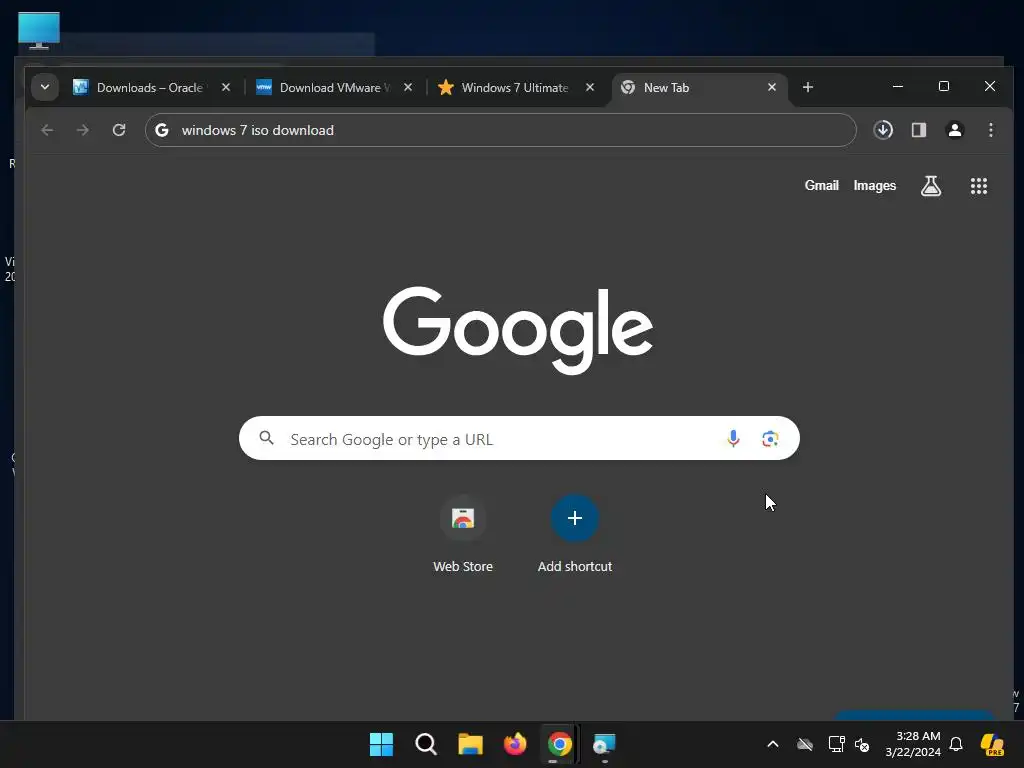Reload the current page
The image size is (1024, 768).
point(119,130)
